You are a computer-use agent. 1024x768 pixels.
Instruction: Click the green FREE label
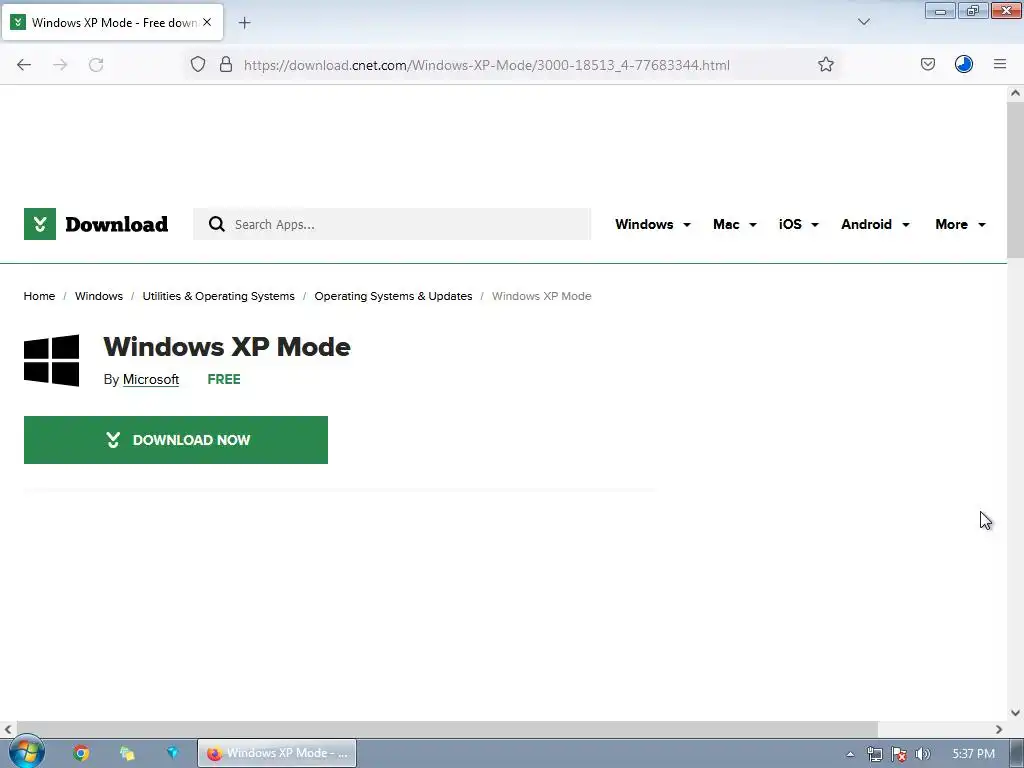coord(224,379)
